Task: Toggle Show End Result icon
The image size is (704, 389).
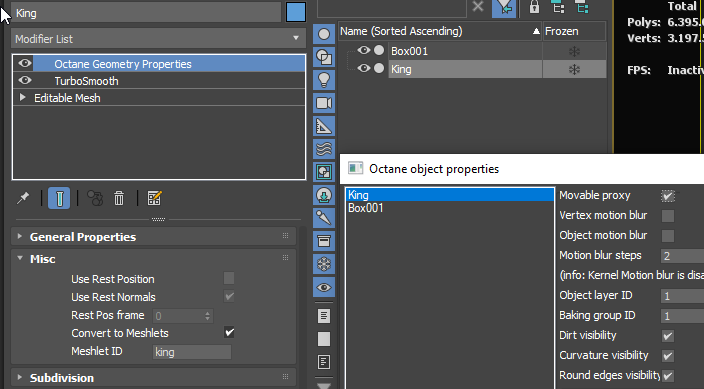Action: click(x=59, y=198)
